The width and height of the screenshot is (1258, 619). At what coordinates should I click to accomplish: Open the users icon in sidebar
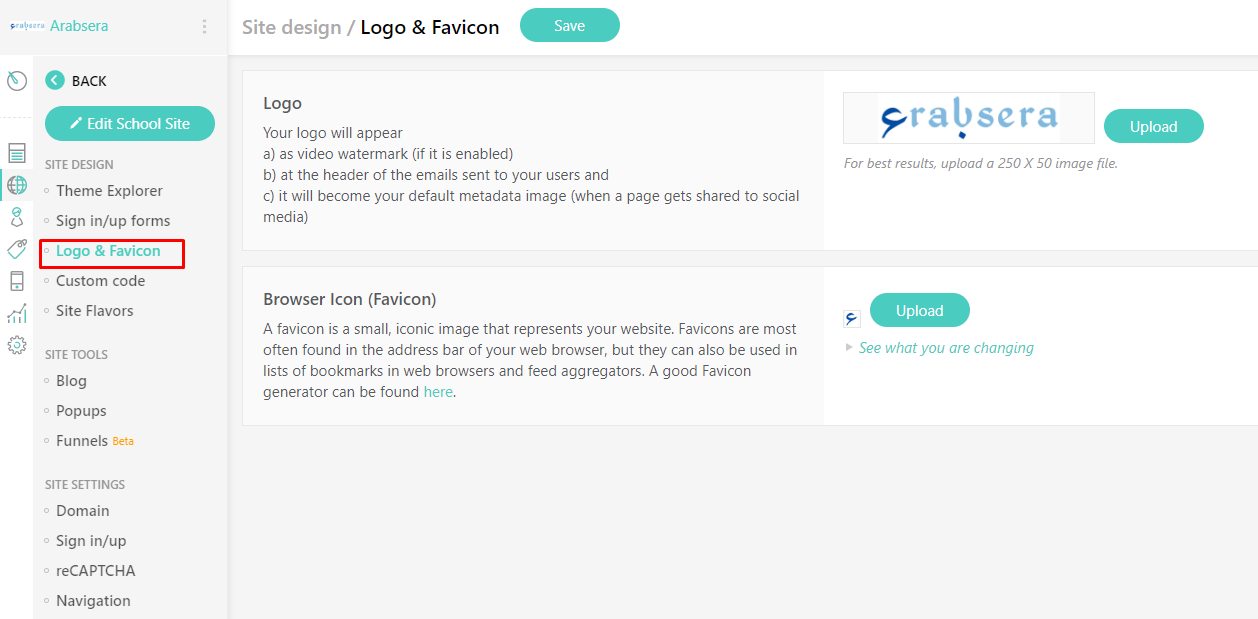coord(17,217)
